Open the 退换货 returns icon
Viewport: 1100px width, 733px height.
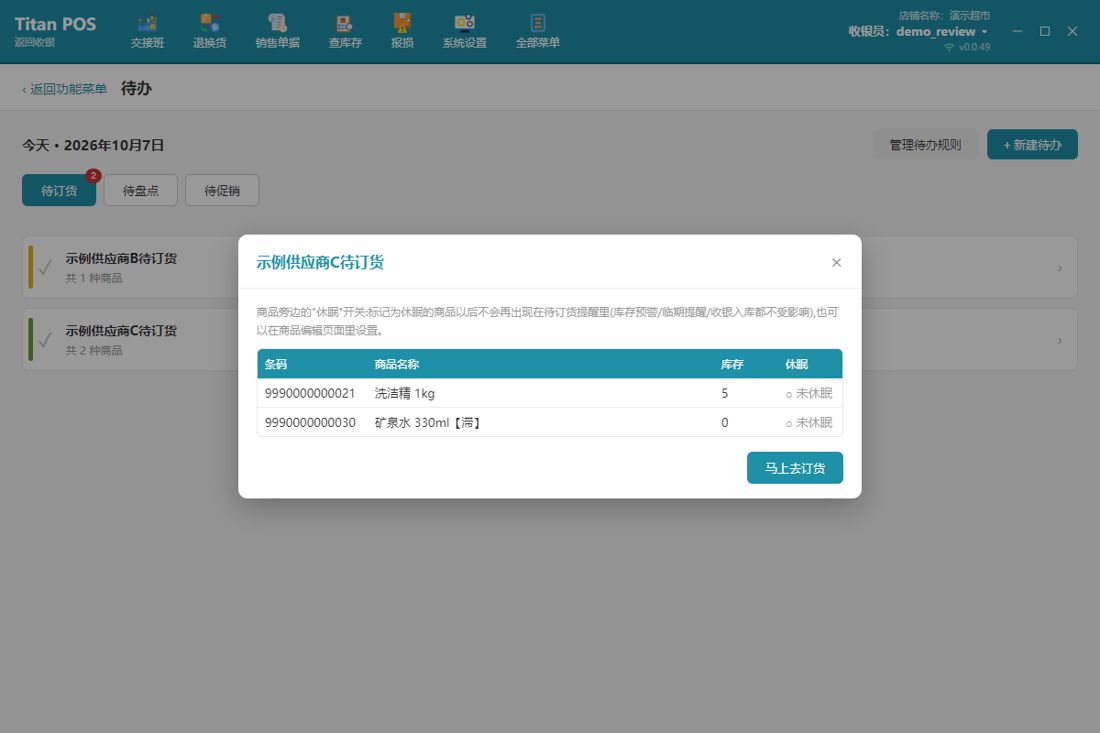209,32
